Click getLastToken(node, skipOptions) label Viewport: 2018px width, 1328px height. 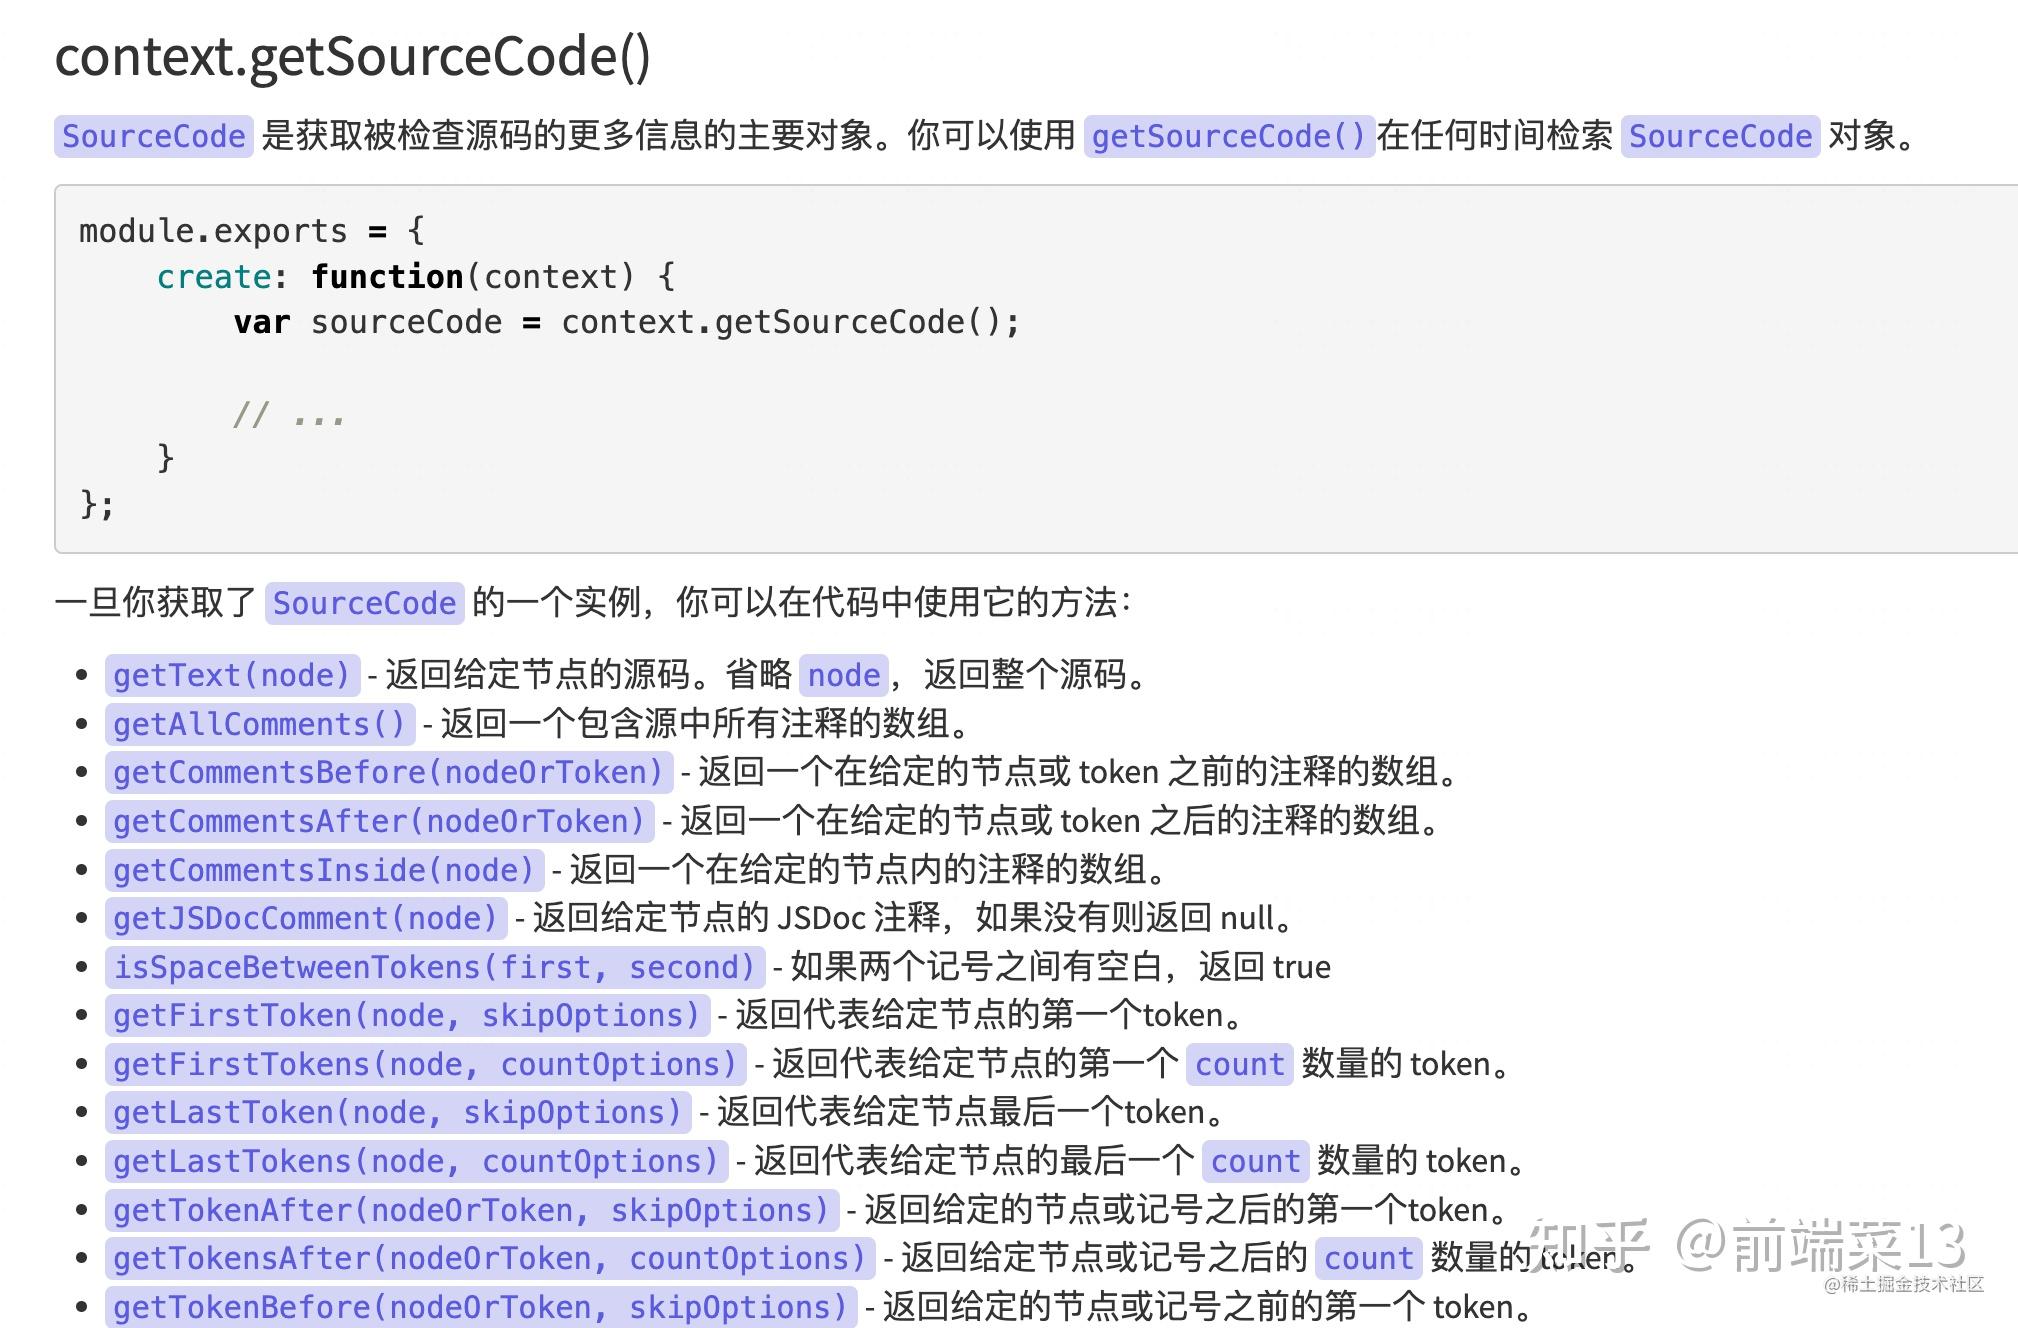point(397,1112)
